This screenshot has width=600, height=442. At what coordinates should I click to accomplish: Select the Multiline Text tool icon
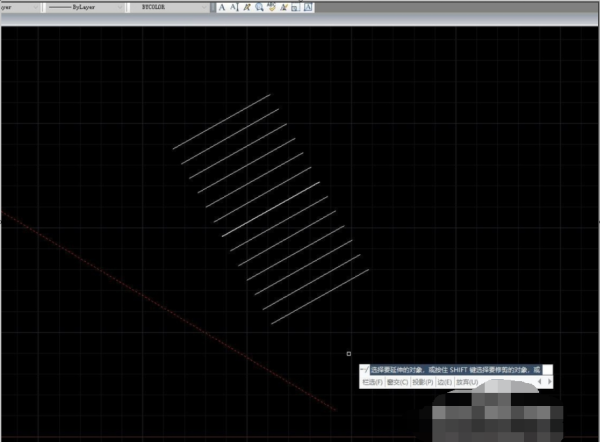[222, 7]
